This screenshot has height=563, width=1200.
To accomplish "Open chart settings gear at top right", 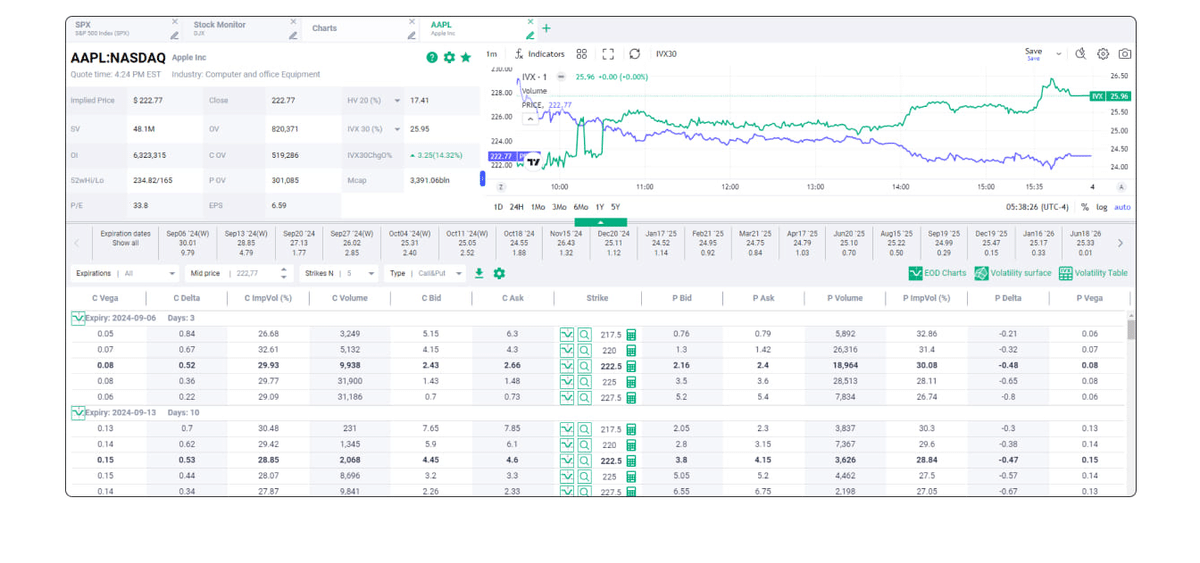I will coord(1103,54).
